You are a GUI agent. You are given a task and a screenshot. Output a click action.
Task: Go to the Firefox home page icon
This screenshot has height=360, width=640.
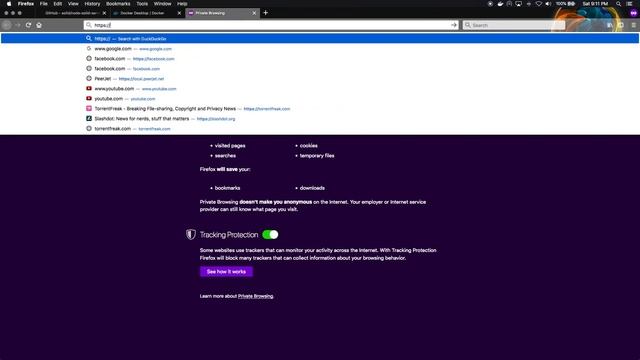pos(39,25)
